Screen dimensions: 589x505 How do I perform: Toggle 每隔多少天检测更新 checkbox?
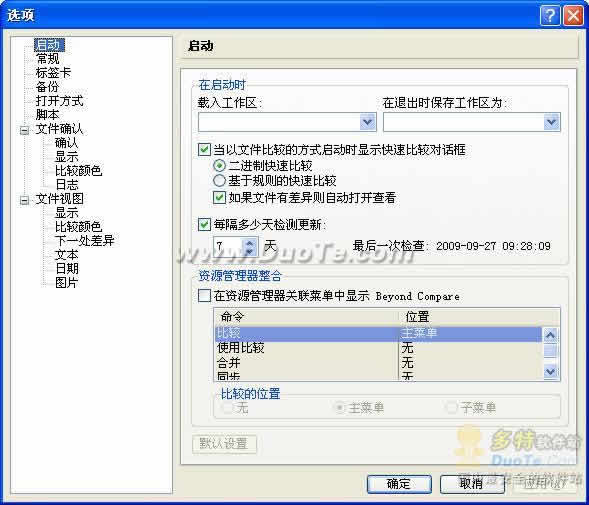pyautogui.click(x=204, y=225)
